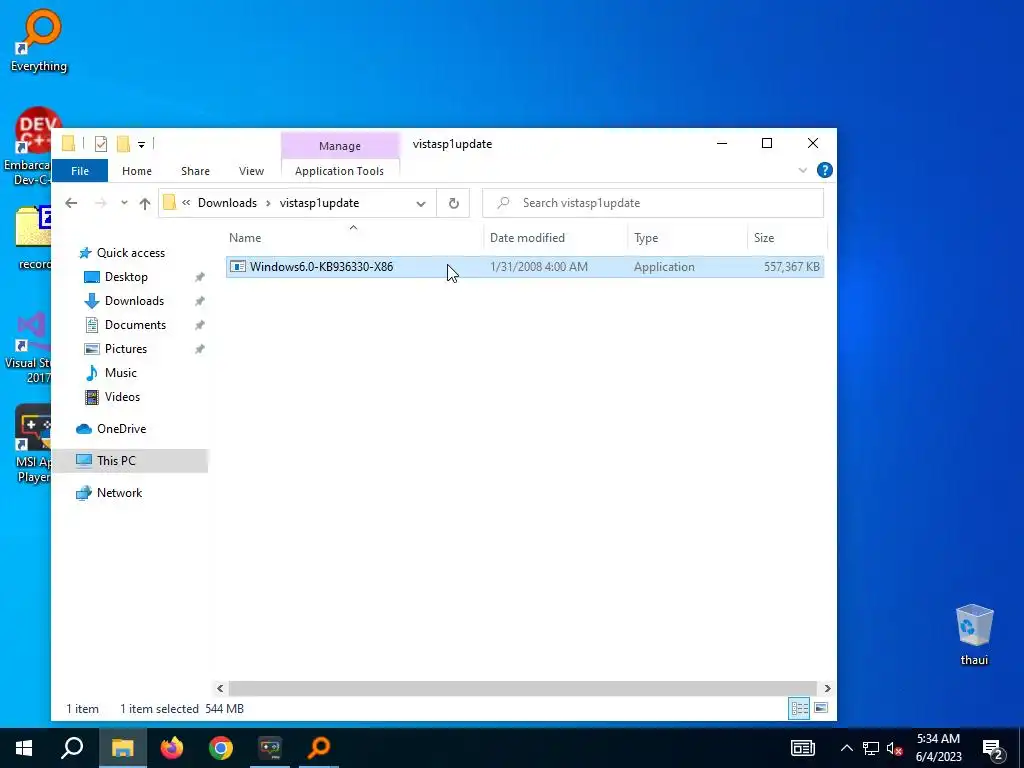Open the Visual Studio 2017 desktop shortcut
Viewport: 1024px width, 768px height.
click(x=27, y=349)
